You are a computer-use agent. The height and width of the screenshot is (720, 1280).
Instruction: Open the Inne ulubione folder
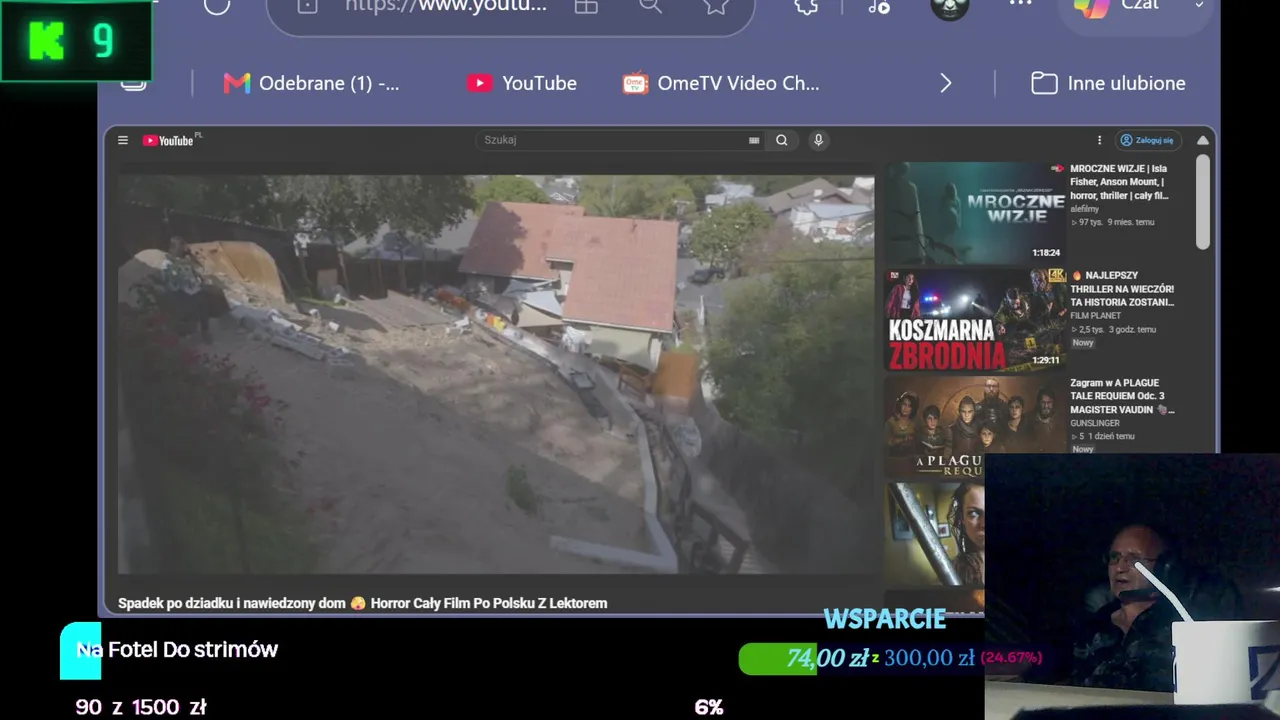[x=1108, y=83]
